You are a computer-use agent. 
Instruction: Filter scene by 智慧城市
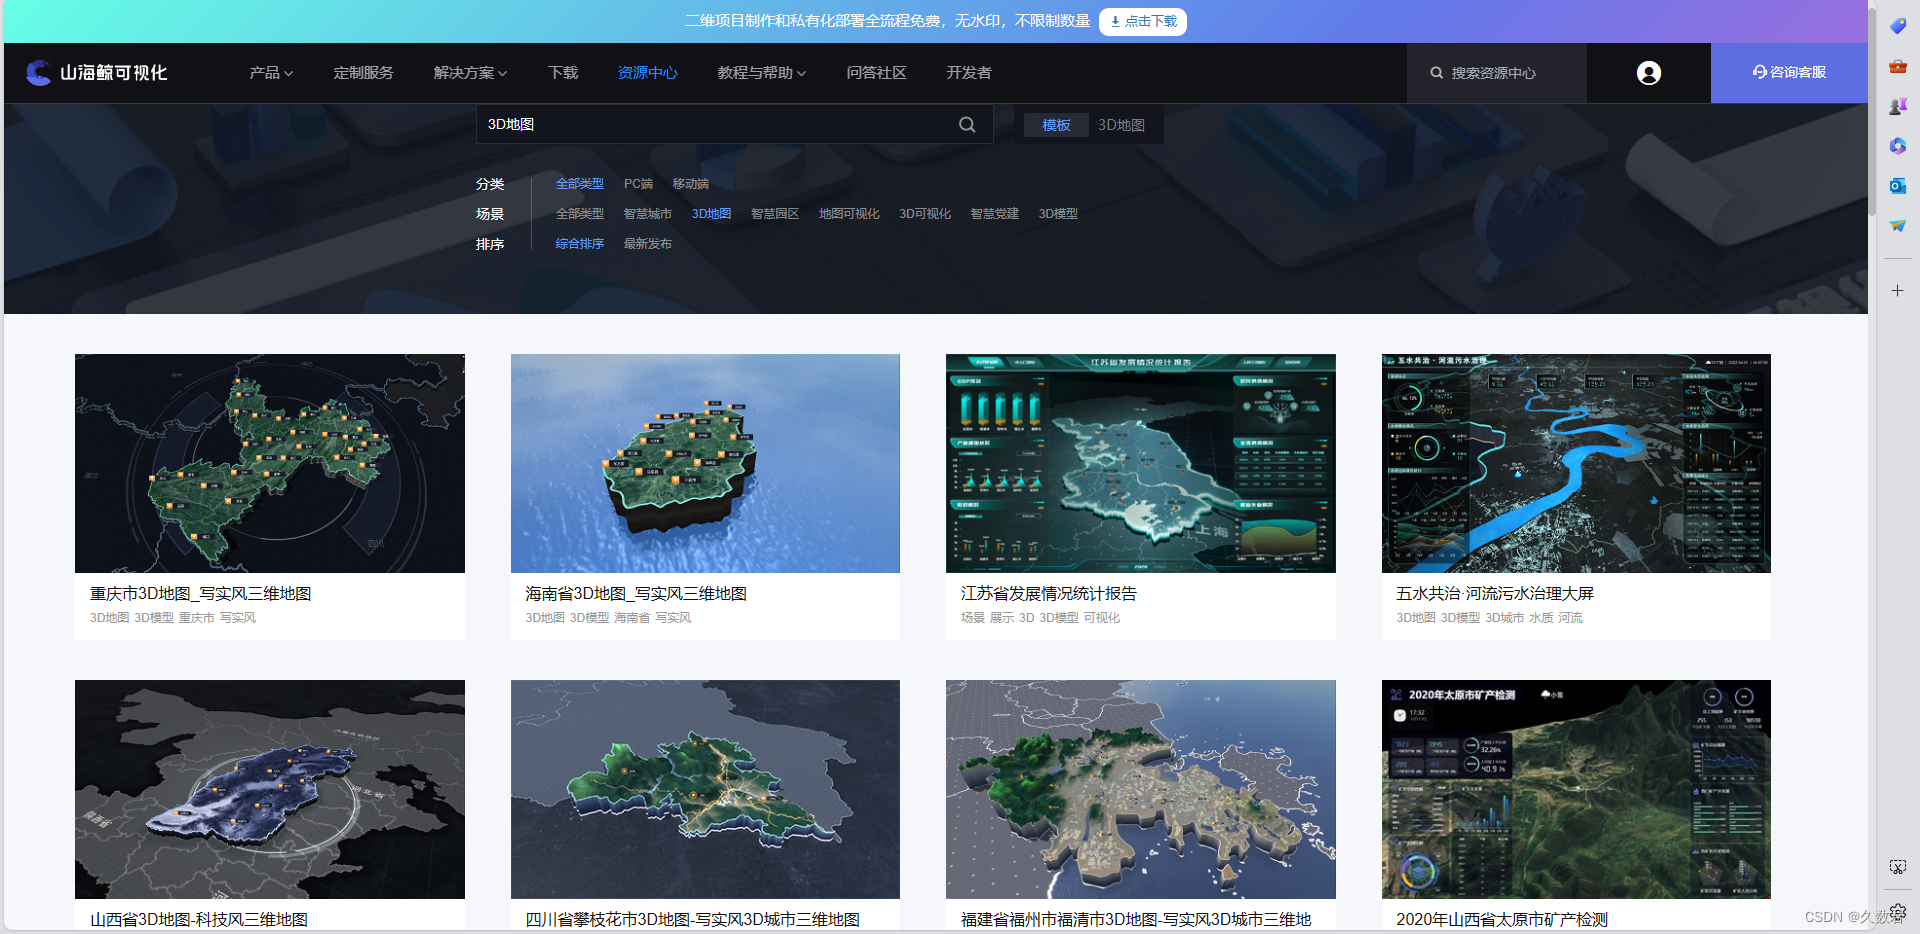648,214
